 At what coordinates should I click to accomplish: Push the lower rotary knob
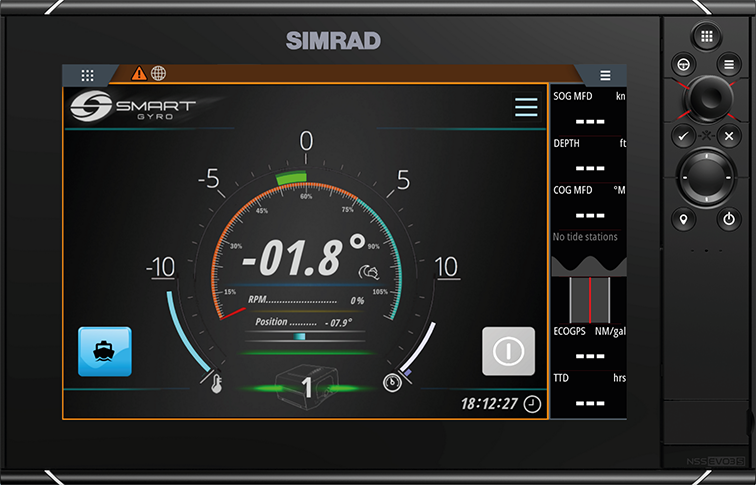tap(706, 177)
